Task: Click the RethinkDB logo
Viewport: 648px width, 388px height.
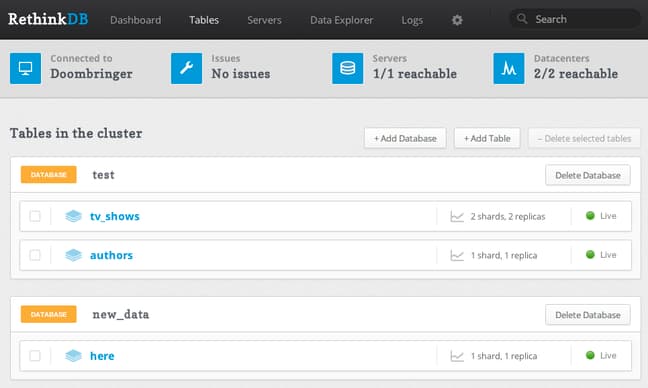Action: coord(48,19)
